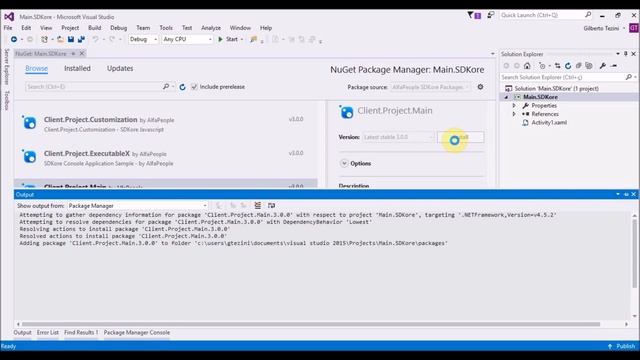This screenshot has width=640, height=360.
Task: Open the Any CPU platform dropdown
Action: coord(187,39)
